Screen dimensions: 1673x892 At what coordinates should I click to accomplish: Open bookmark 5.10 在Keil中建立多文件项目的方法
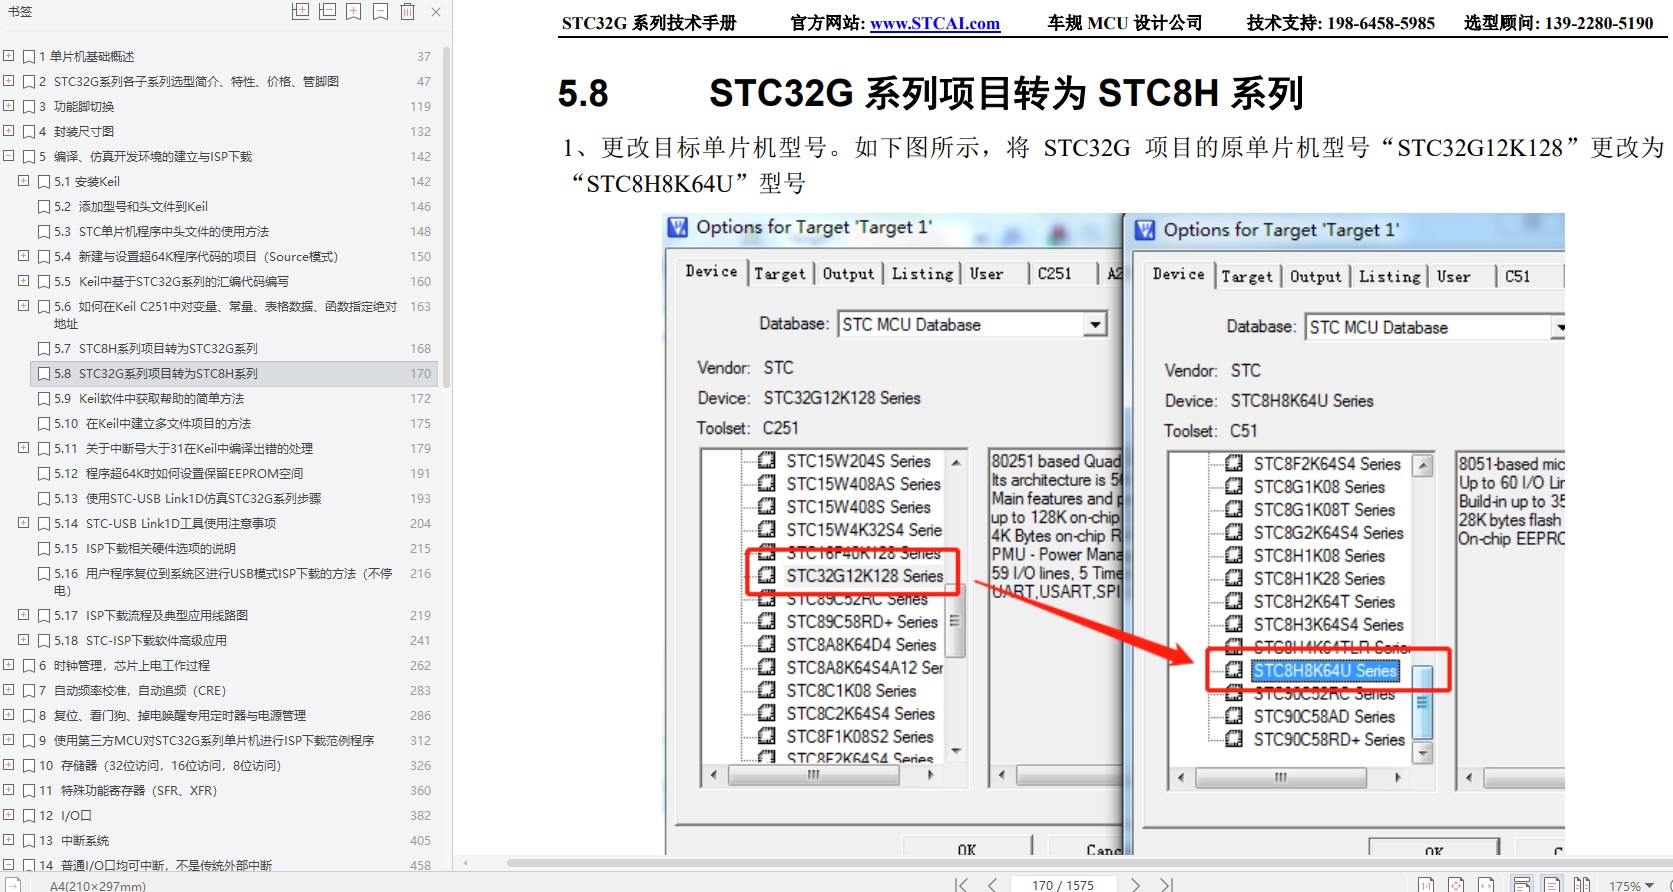tap(153, 424)
